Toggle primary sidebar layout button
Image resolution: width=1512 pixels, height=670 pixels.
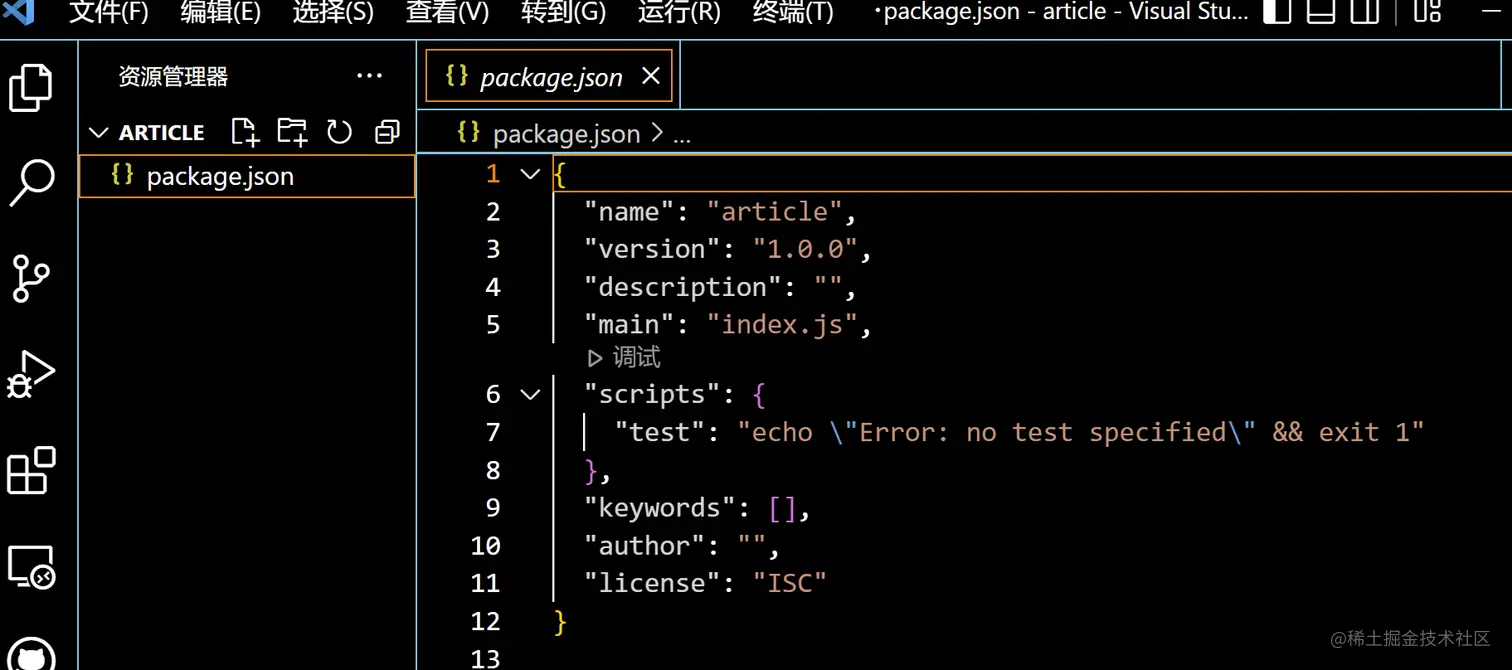click(1277, 12)
